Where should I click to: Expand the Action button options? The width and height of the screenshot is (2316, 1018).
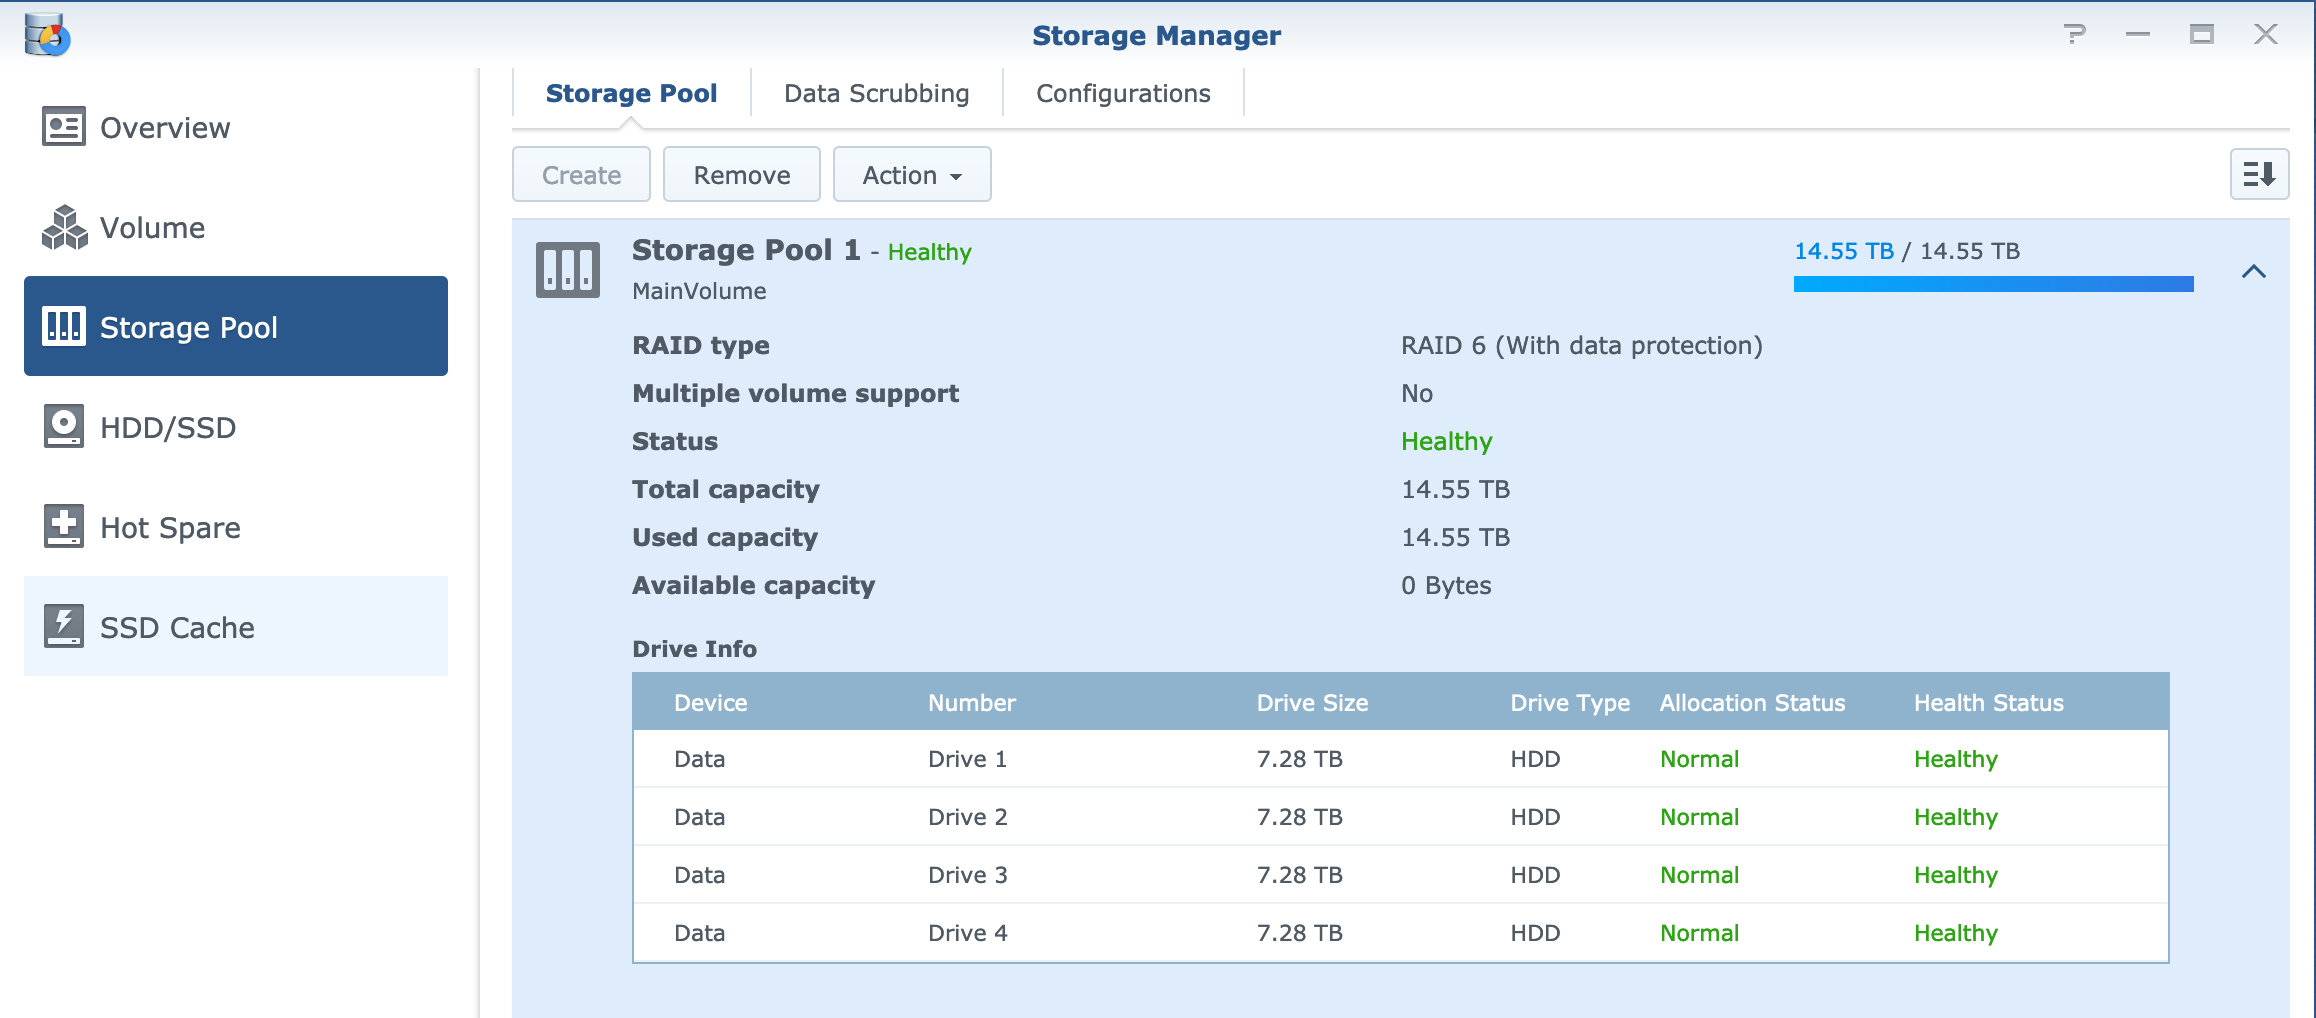click(x=911, y=173)
